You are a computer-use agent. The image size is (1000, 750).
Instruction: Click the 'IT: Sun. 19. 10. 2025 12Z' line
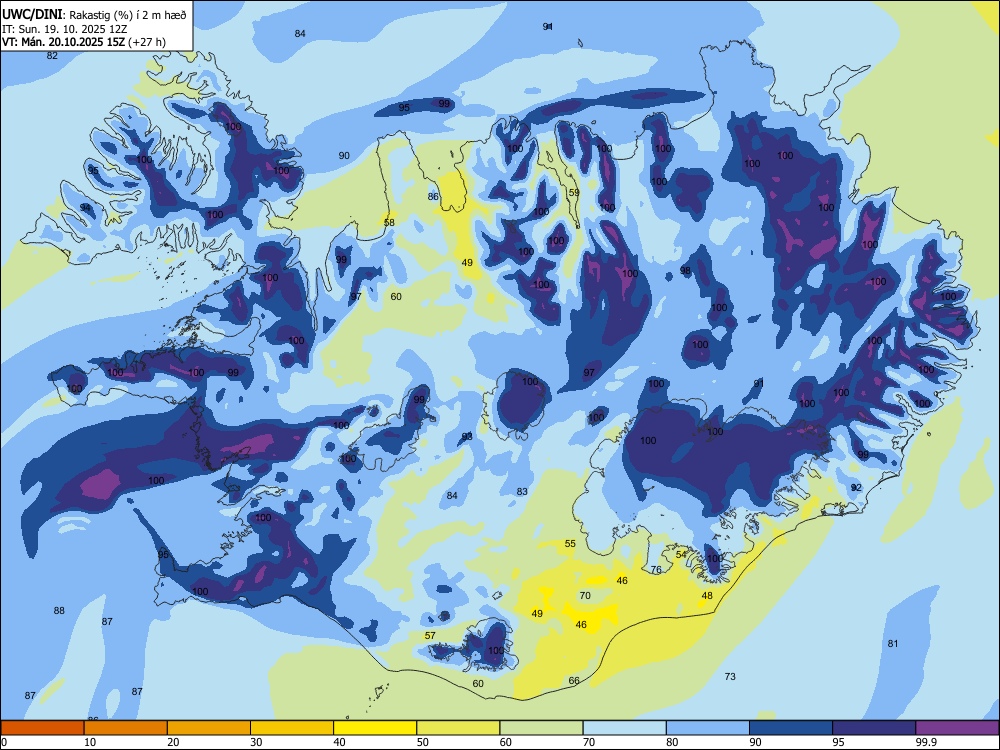(62, 29)
